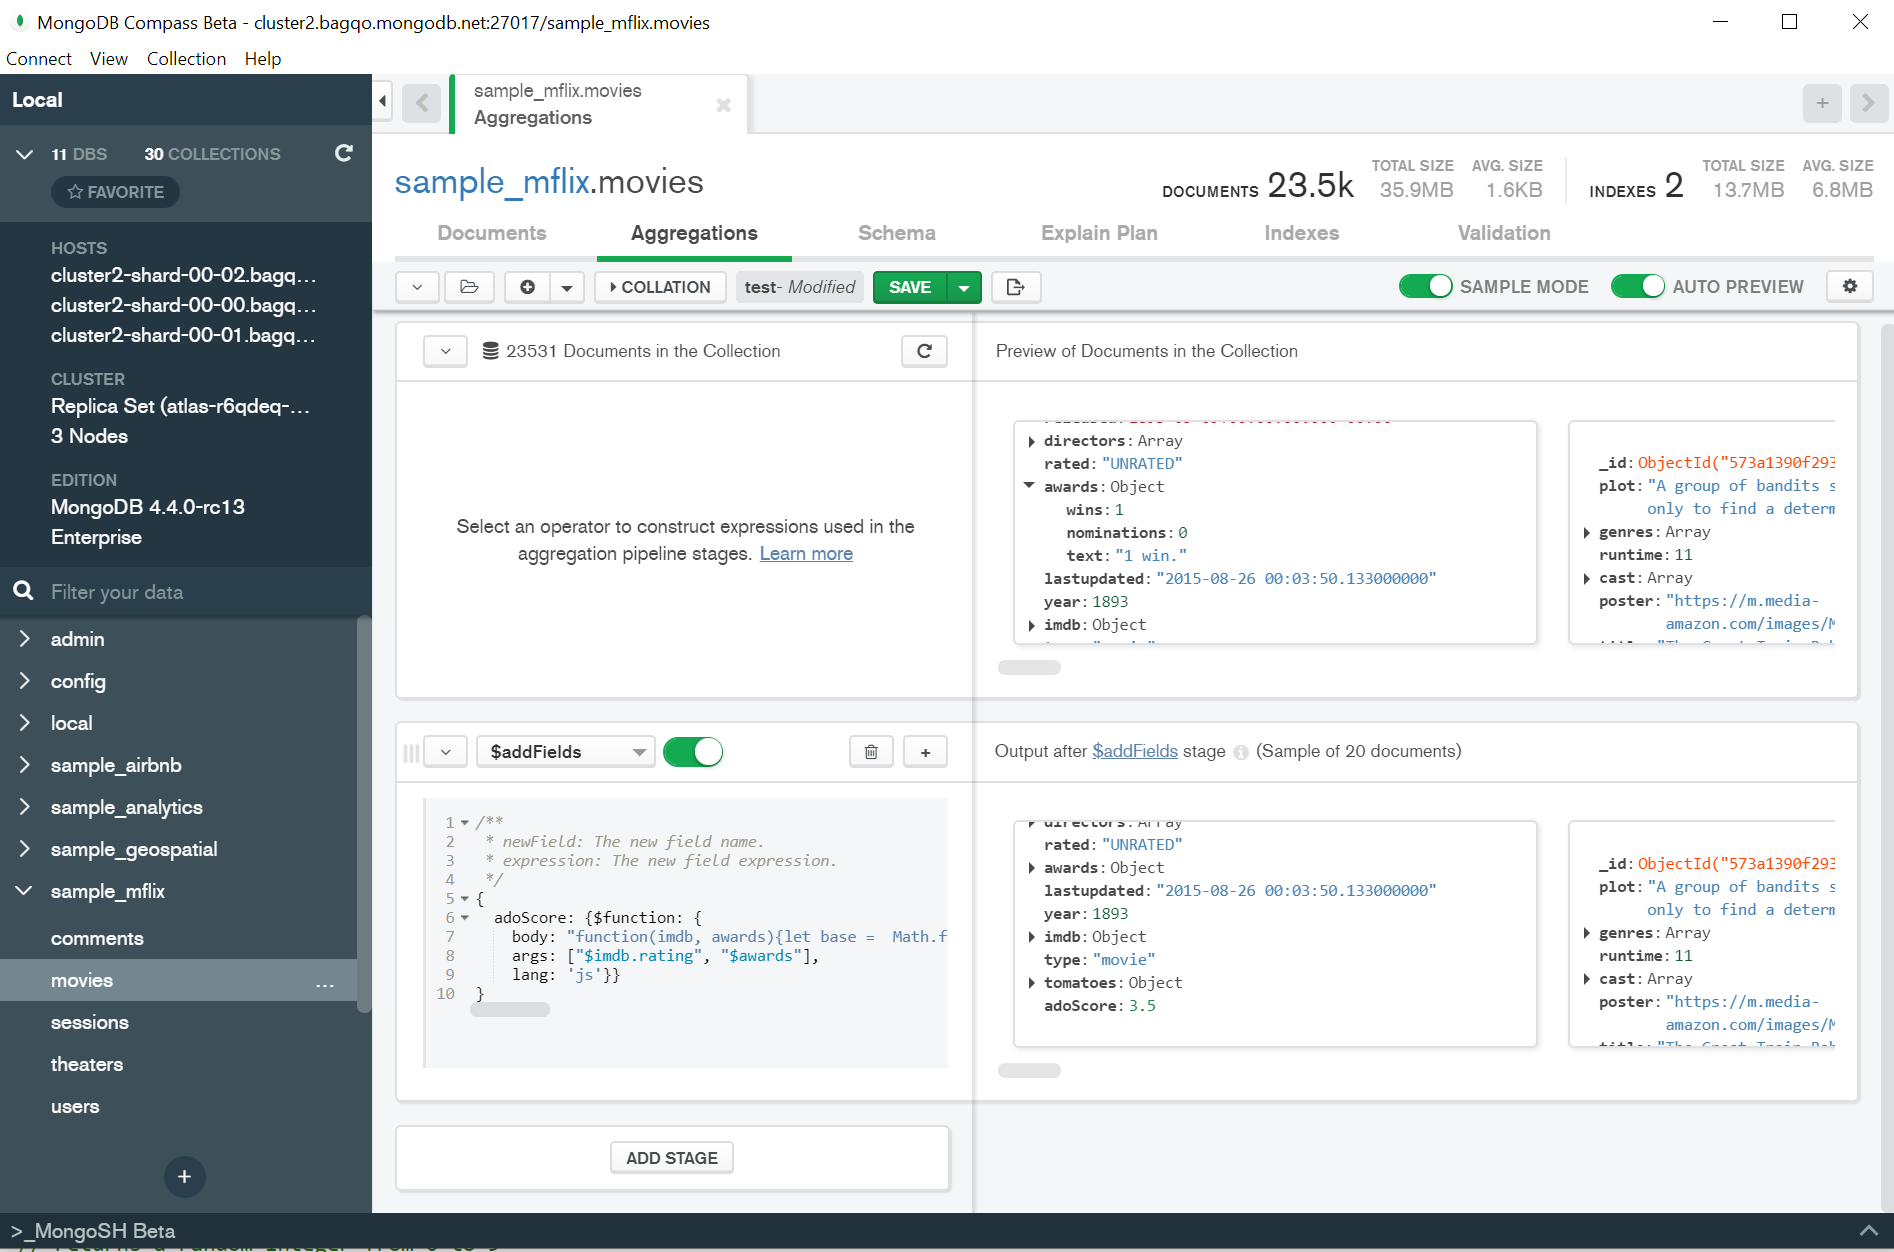This screenshot has height=1252, width=1894.
Task: Go to the previous tab with the back arrow
Action: (x=422, y=103)
